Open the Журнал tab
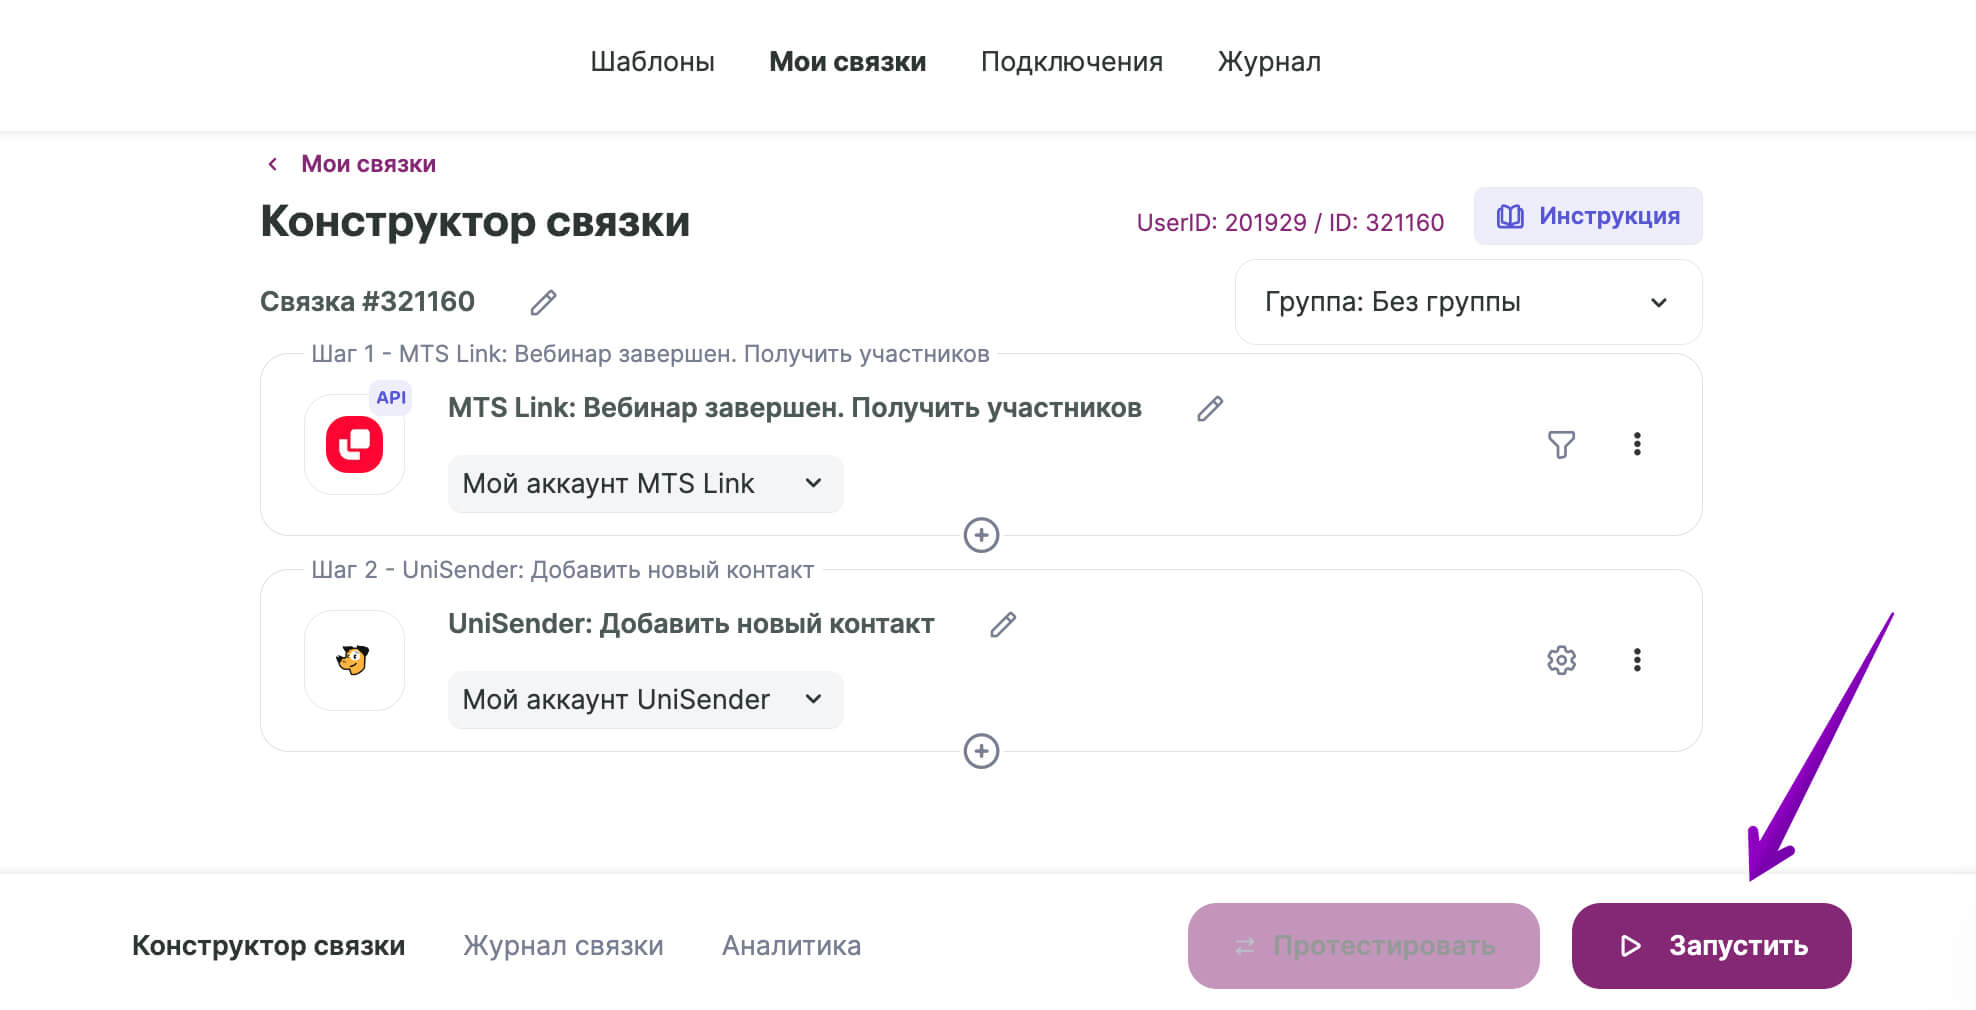1976x1010 pixels. pos(1269,62)
